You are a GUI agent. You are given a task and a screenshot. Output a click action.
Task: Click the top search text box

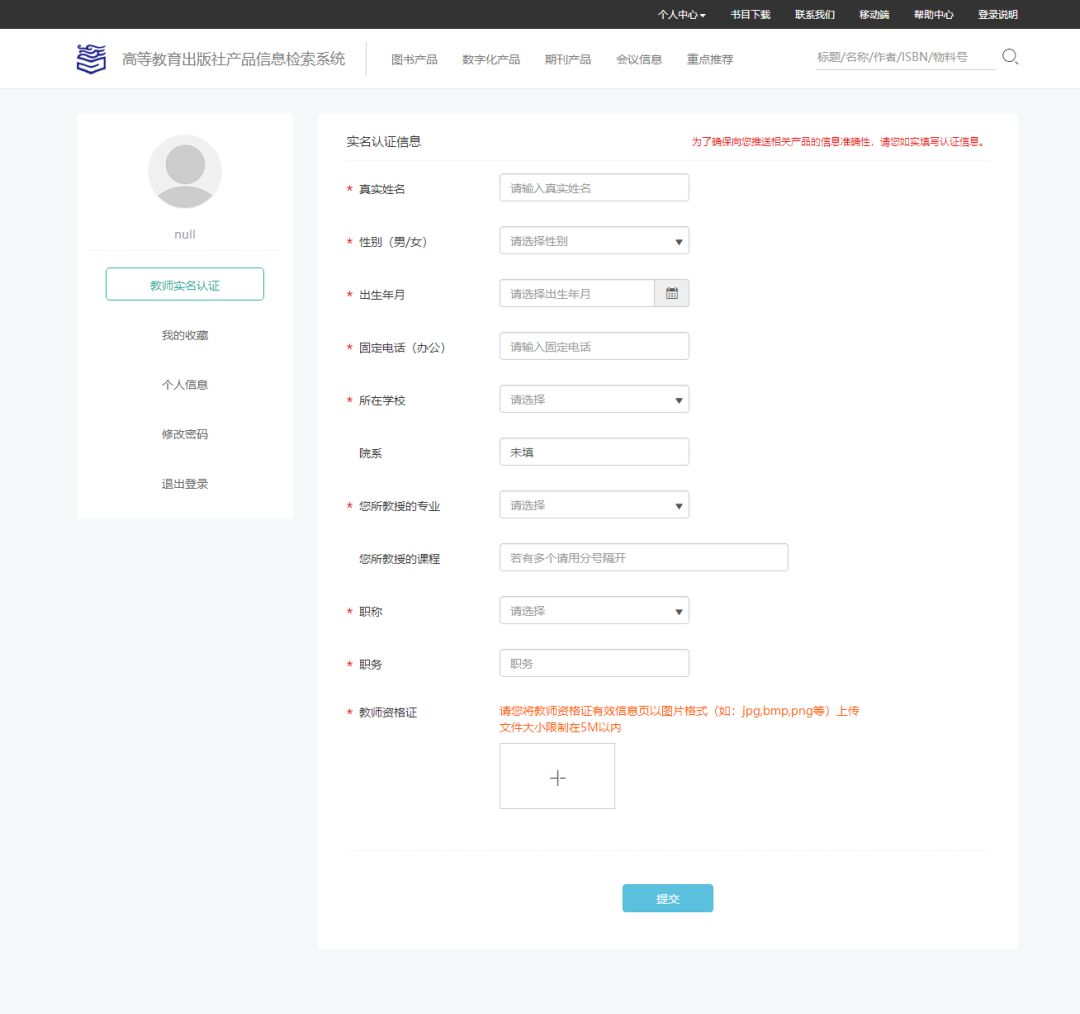point(904,57)
